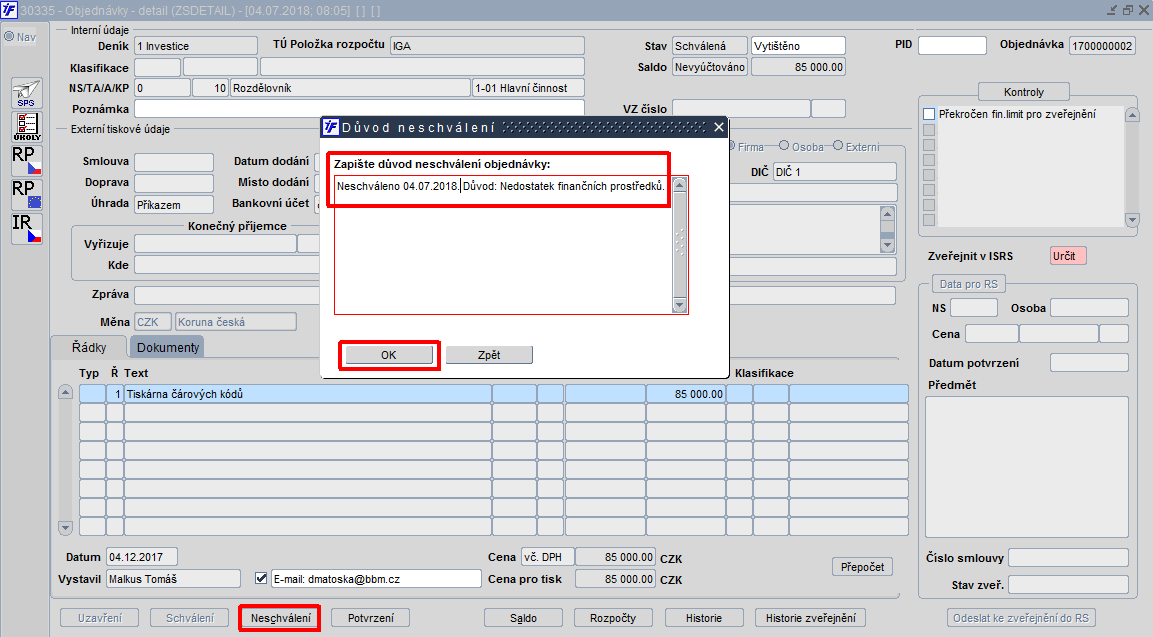Open the Rozpočty button
1153x637 pixels.
(x=613, y=618)
